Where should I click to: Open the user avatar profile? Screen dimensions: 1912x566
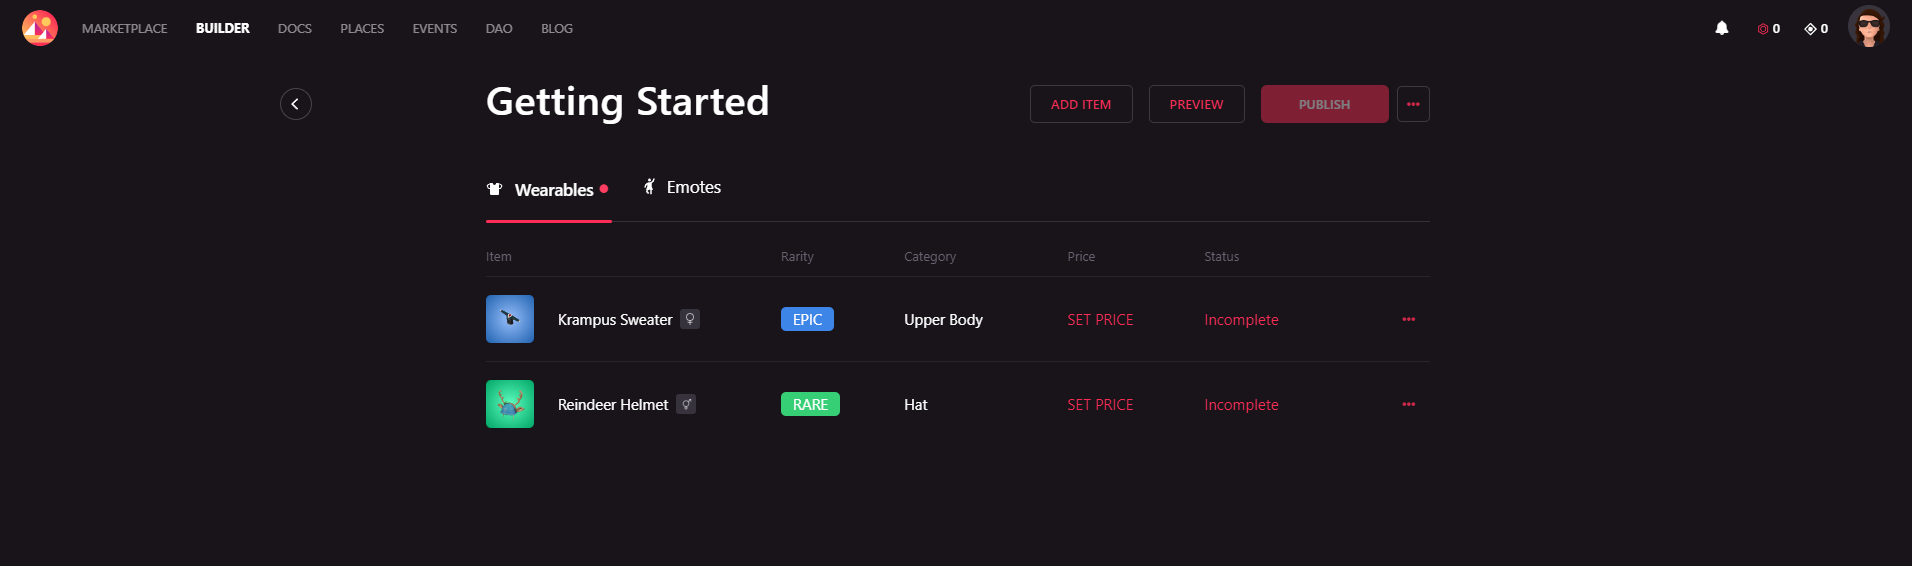pos(1868,27)
